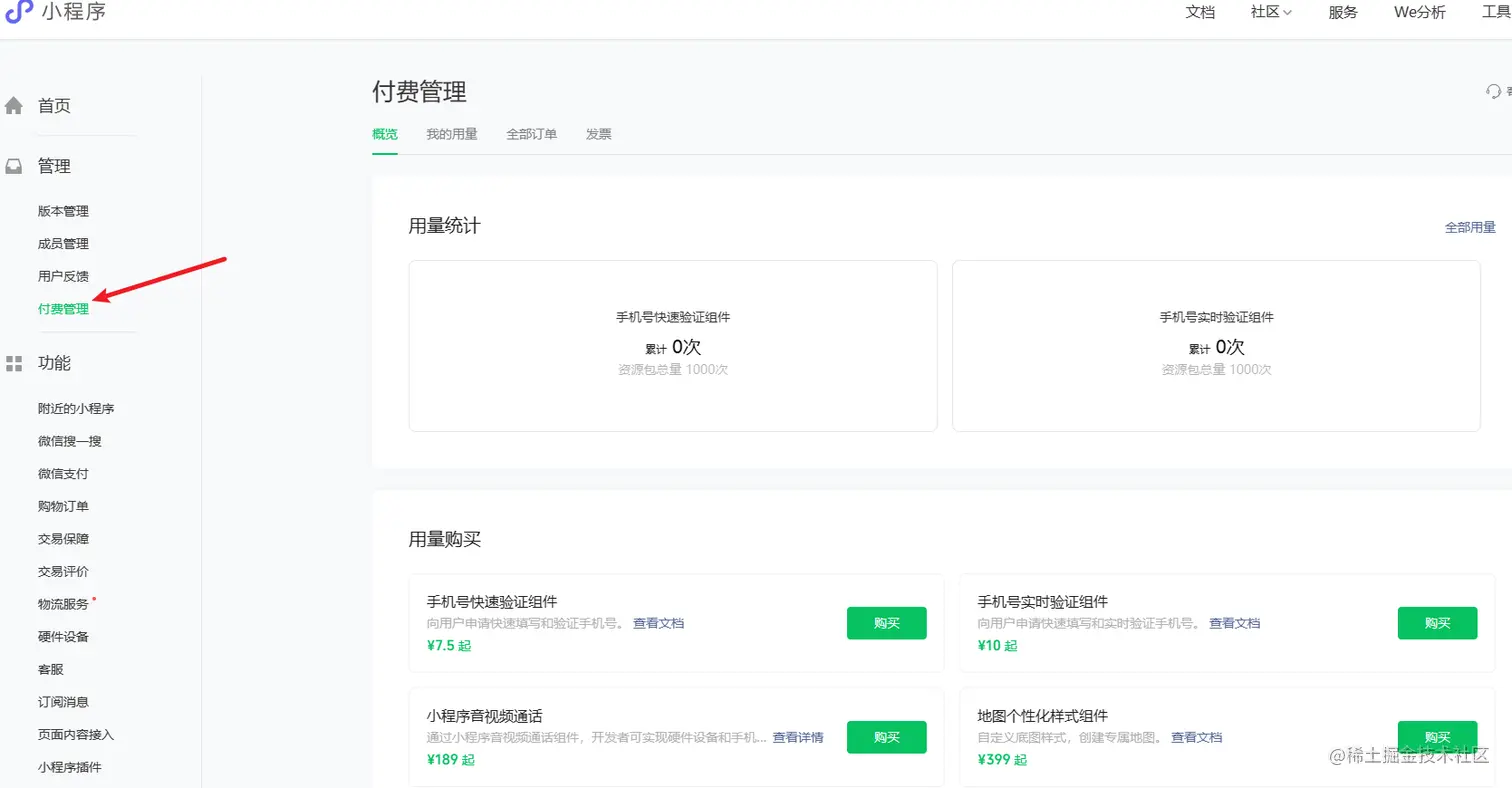Open 查看文档 for 手机号快速验证组件
This screenshot has height=788, width=1512.
[658, 623]
